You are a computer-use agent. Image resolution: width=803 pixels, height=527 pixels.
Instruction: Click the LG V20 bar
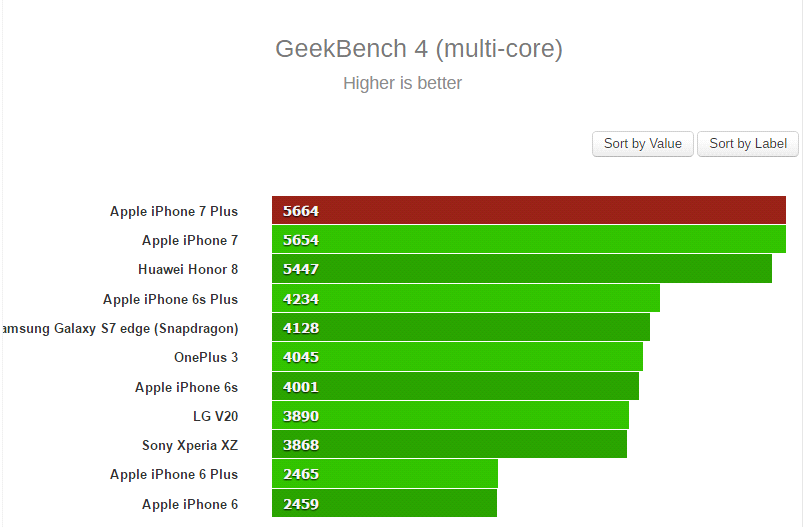point(450,415)
